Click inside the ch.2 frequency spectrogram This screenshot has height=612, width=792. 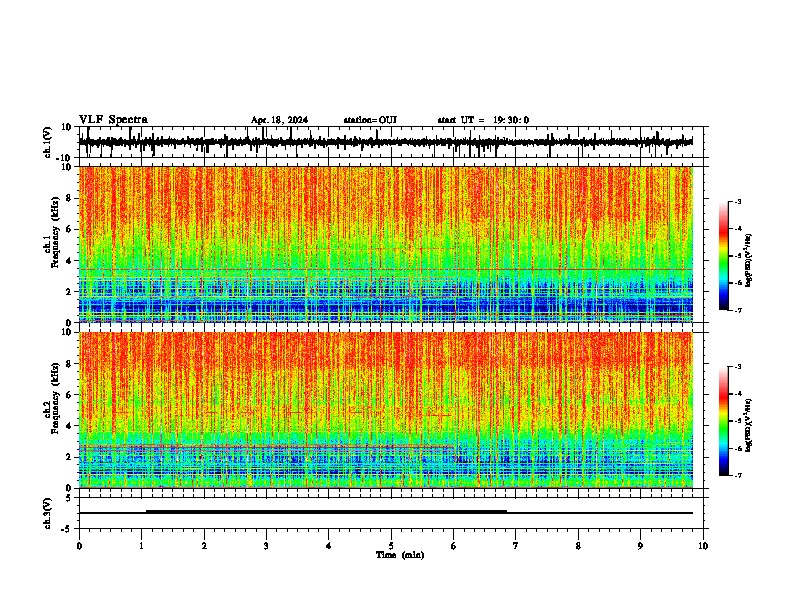pyautogui.click(x=386, y=410)
